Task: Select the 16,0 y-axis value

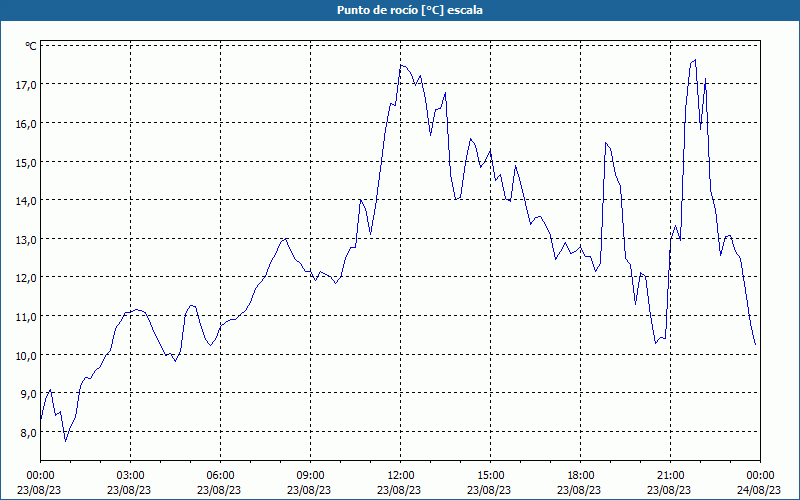Action: (x=26, y=123)
